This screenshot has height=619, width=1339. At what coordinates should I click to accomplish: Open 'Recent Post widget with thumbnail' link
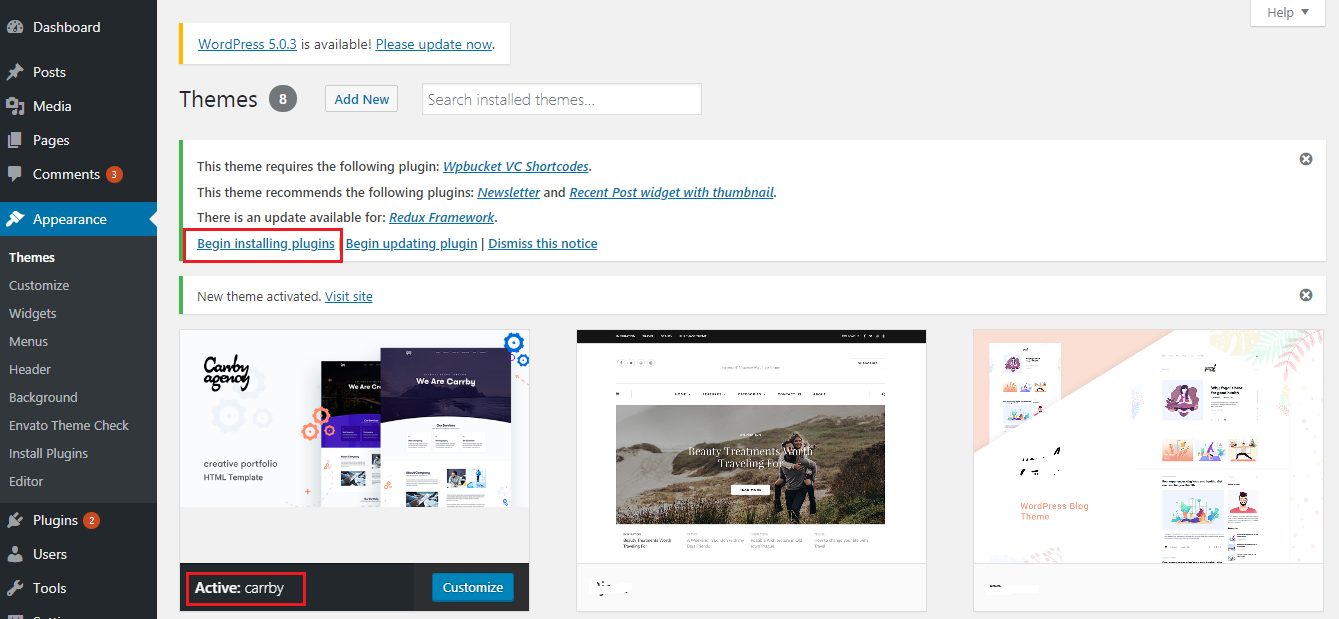click(x=672, y=192)
